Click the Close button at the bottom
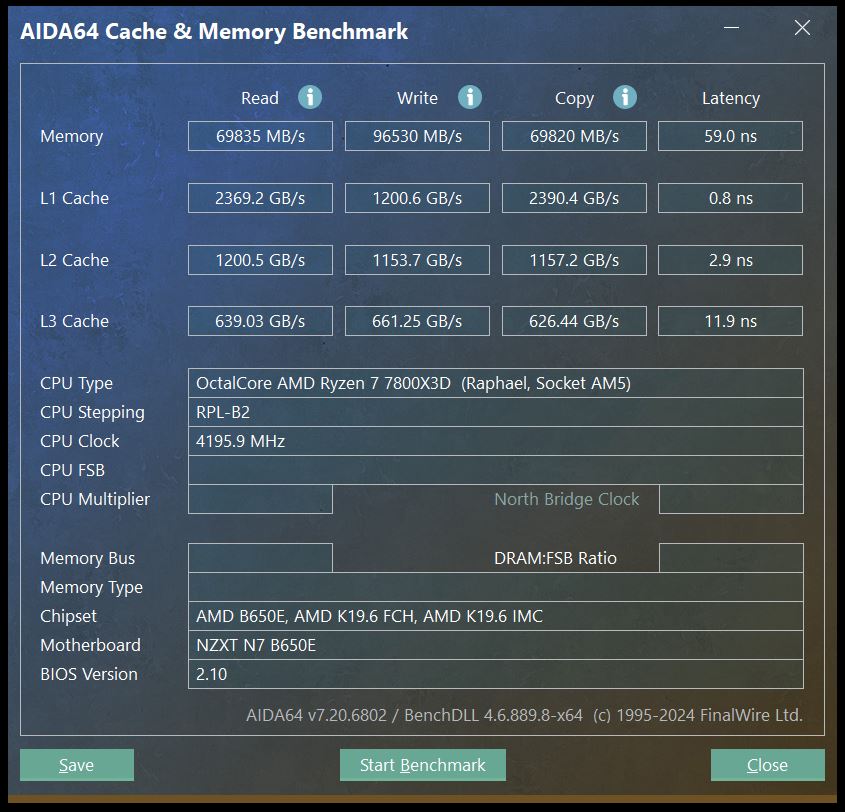Image resolution: width=845 pixels, height=812 pixels. [767, 765]
